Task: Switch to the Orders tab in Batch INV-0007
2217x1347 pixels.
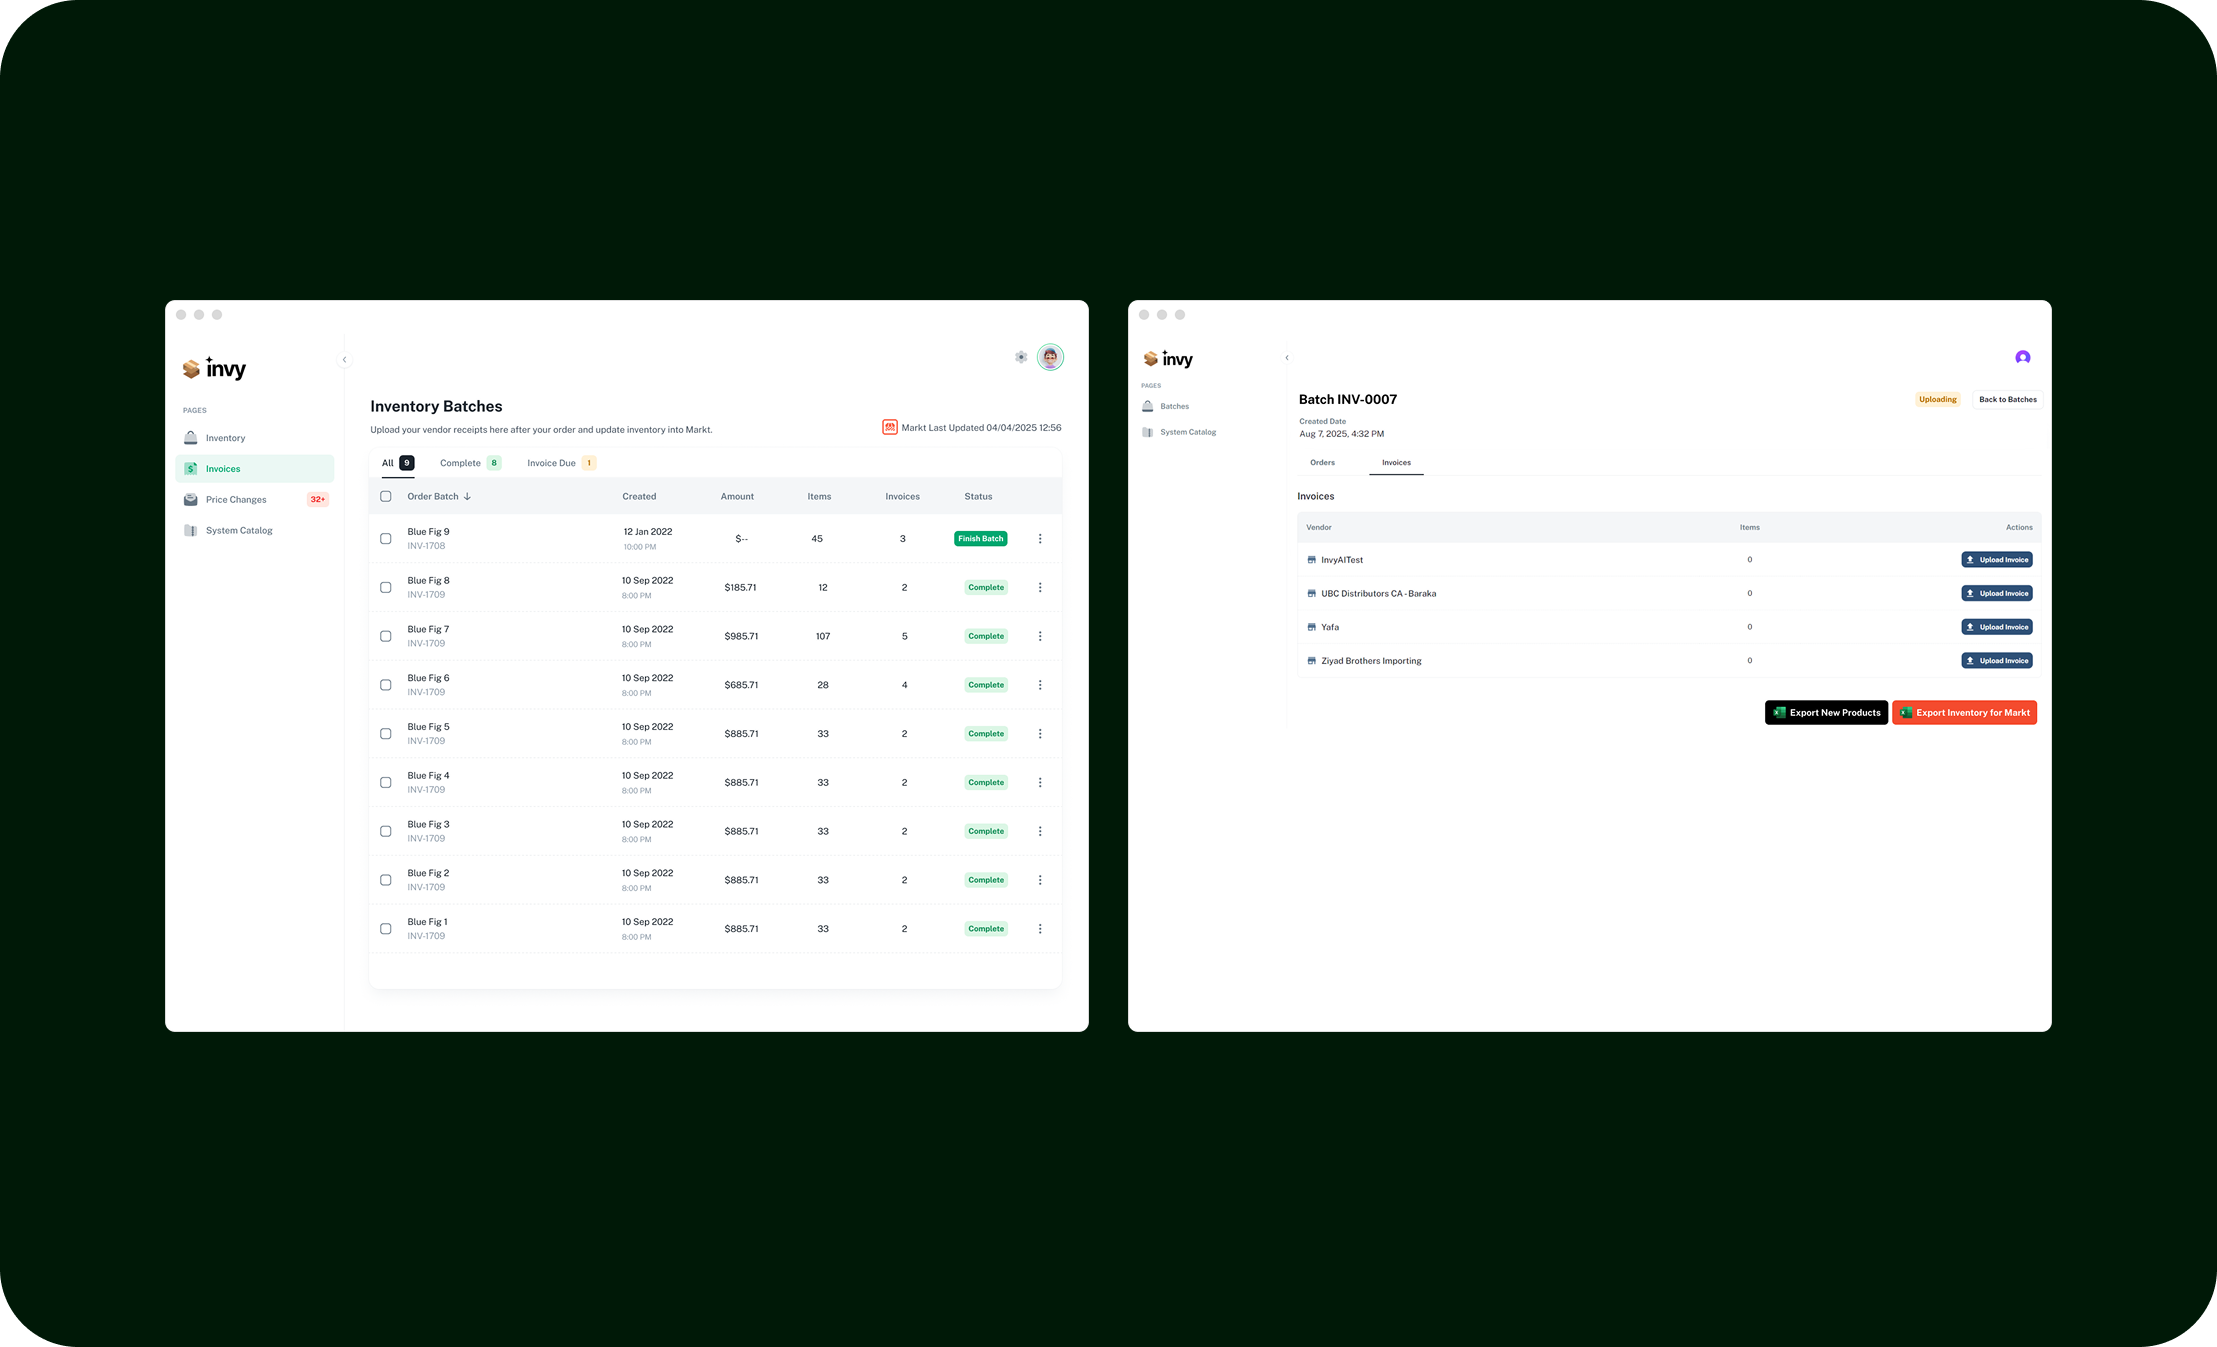Action: click(1322, 463)
